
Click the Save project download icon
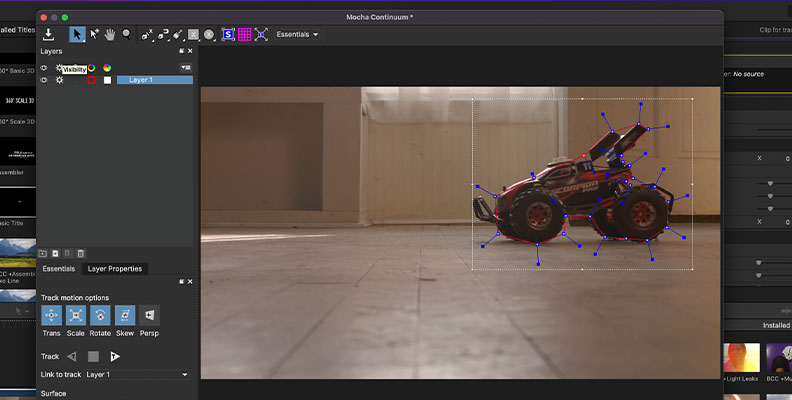pyautogui.click(x=48, y=34)
